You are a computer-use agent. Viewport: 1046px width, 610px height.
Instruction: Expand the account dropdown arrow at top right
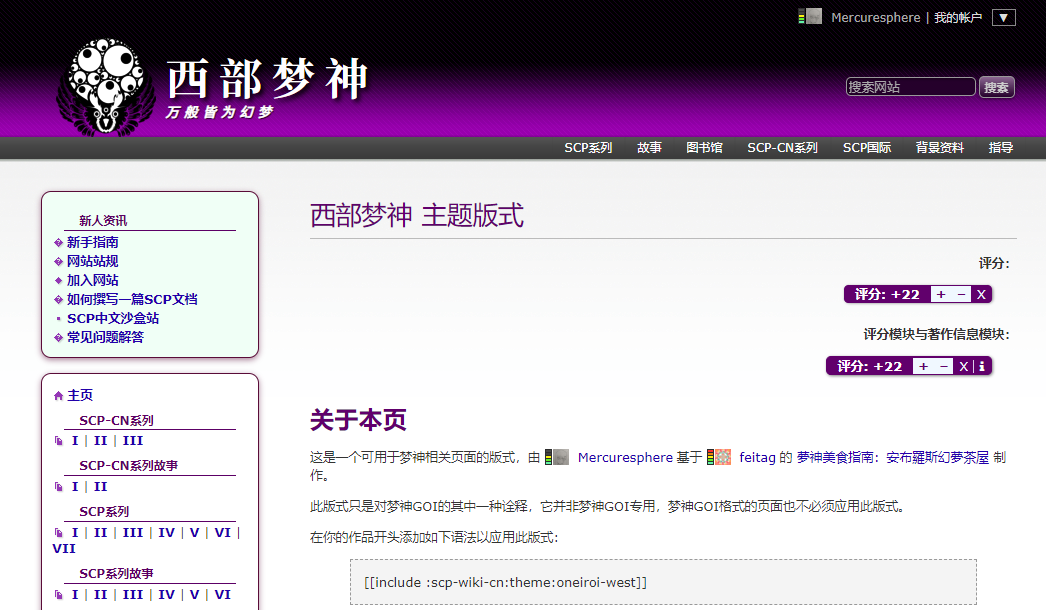click(x=1004, y=17)
